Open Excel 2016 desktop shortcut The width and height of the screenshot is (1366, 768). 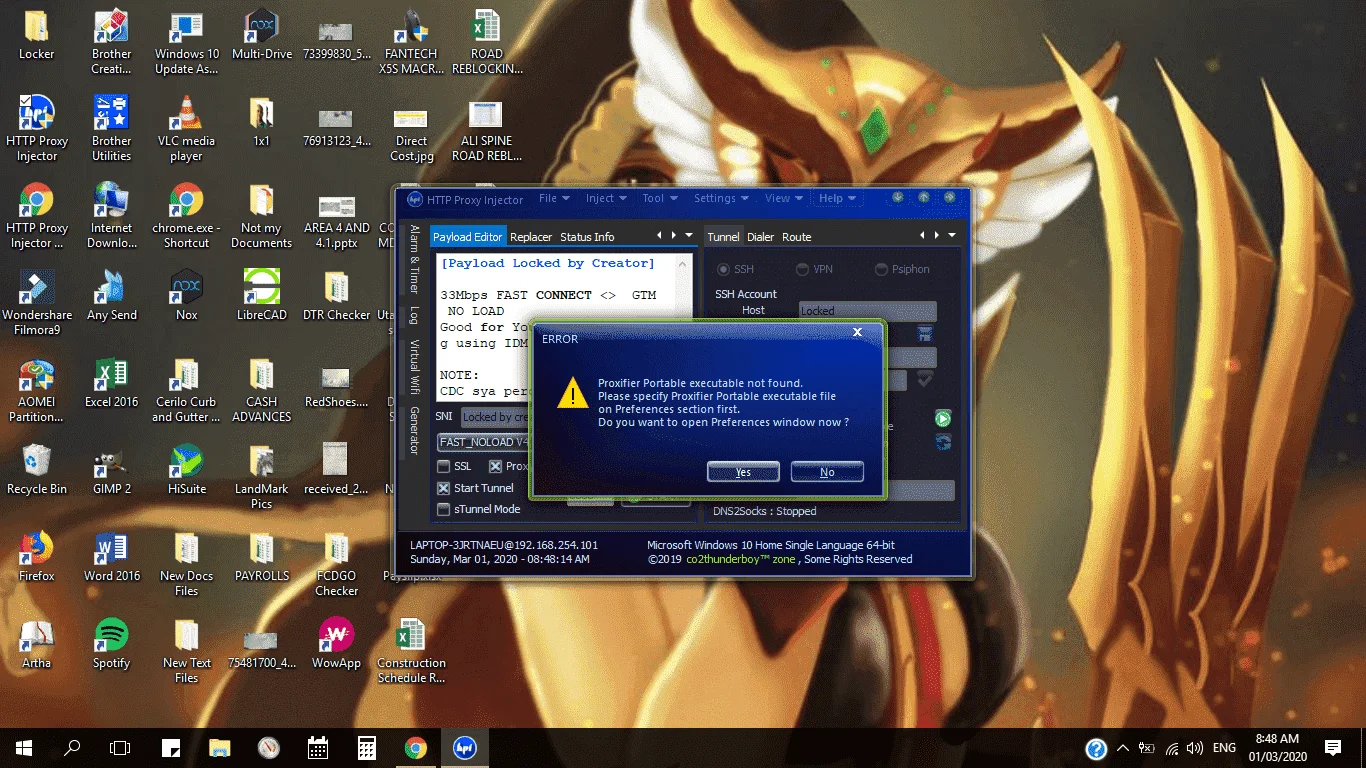pos(111,382)
